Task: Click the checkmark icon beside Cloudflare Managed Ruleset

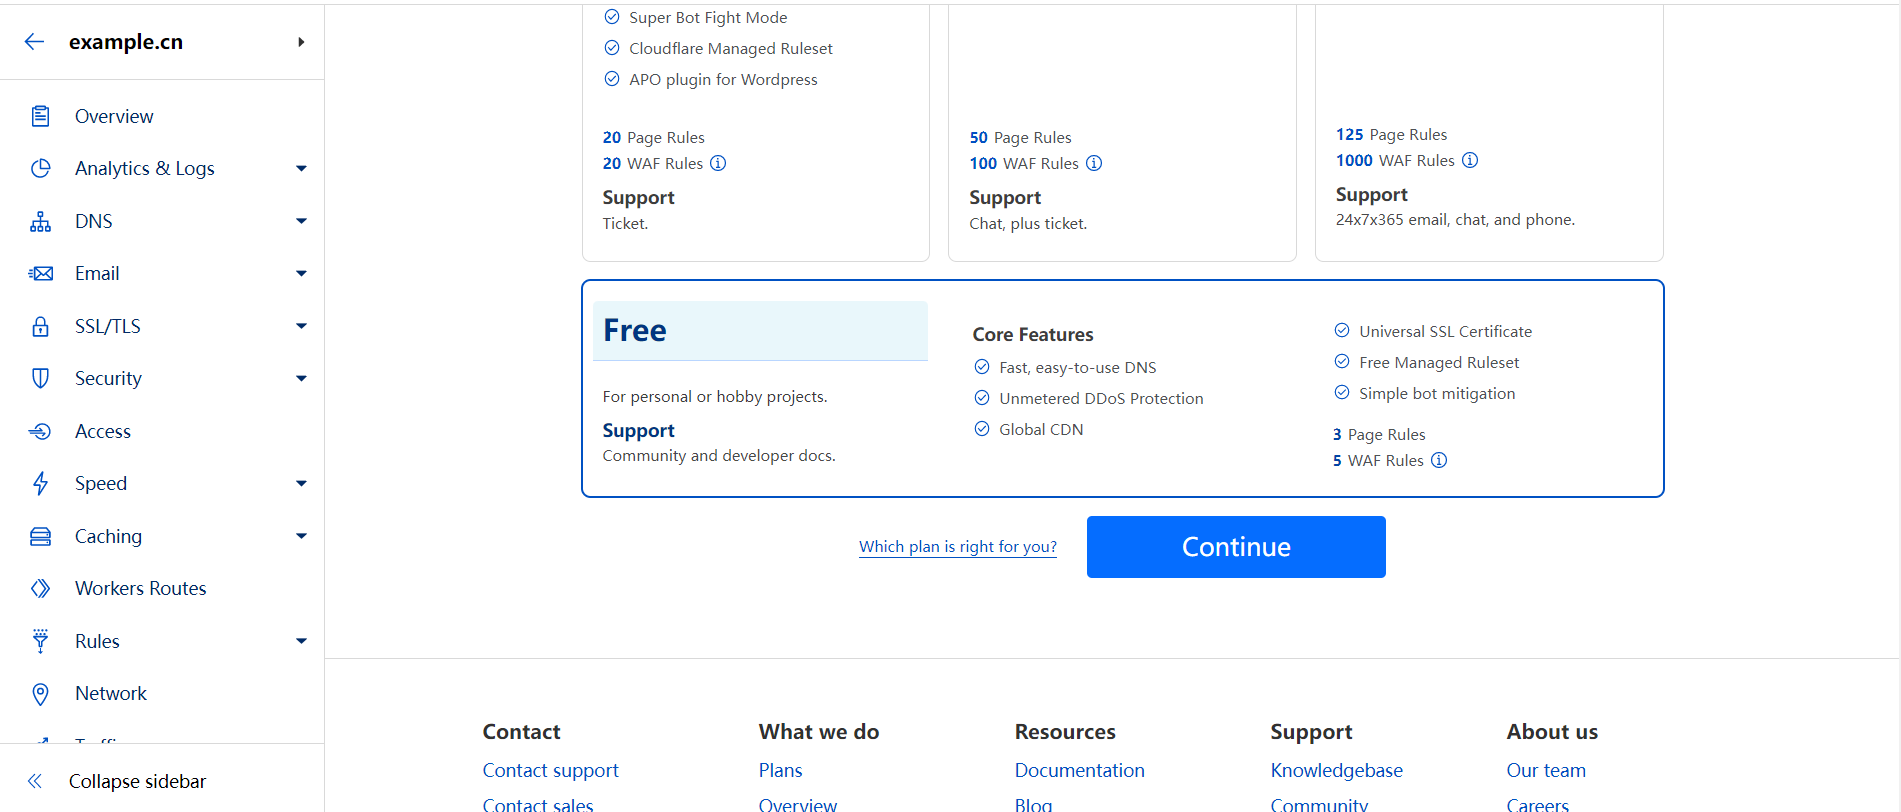Action: (x=612, y=48)
